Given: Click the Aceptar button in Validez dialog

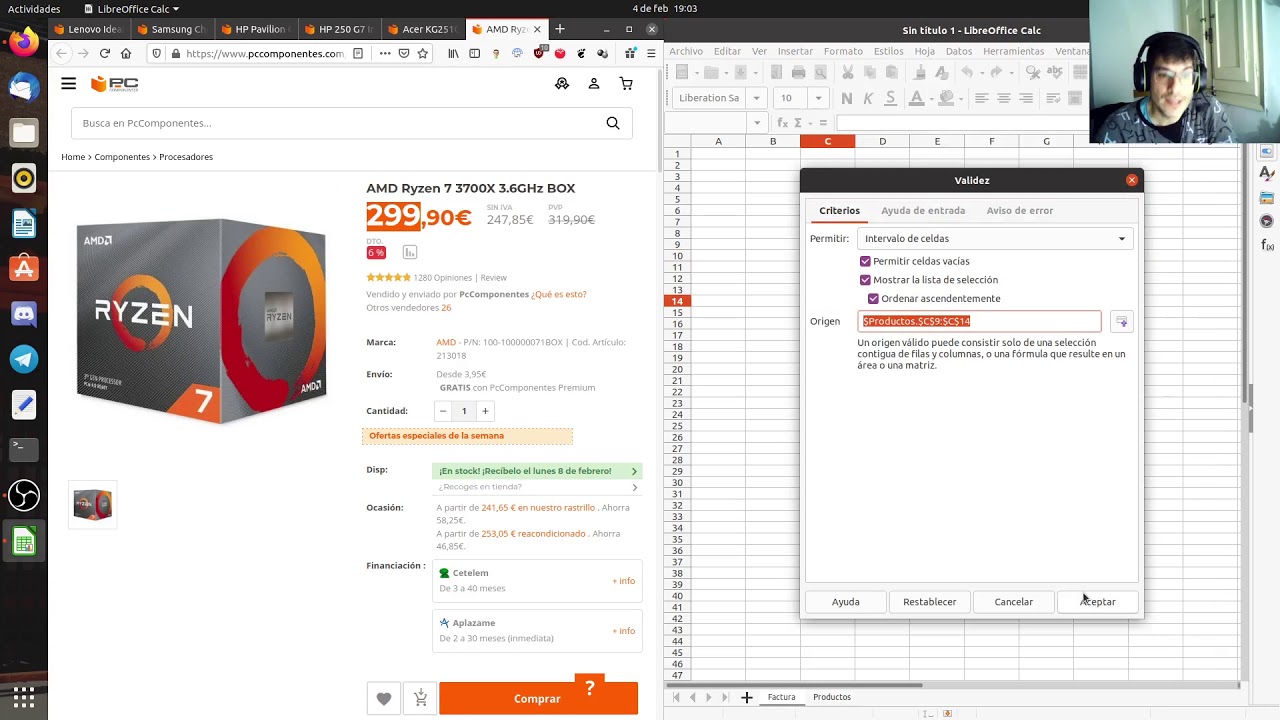Looking at the screenshot, I should click(1097, 602).
